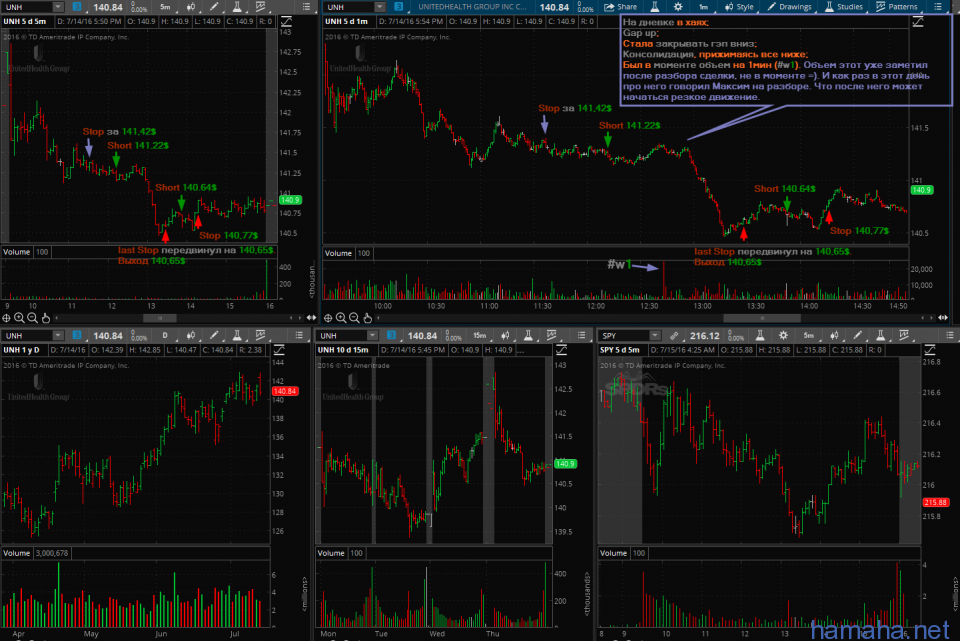Open SPY symbol dropdown
Image resolution: width=960 pixels, height=641 pixels.
click(x=654, y=335)
